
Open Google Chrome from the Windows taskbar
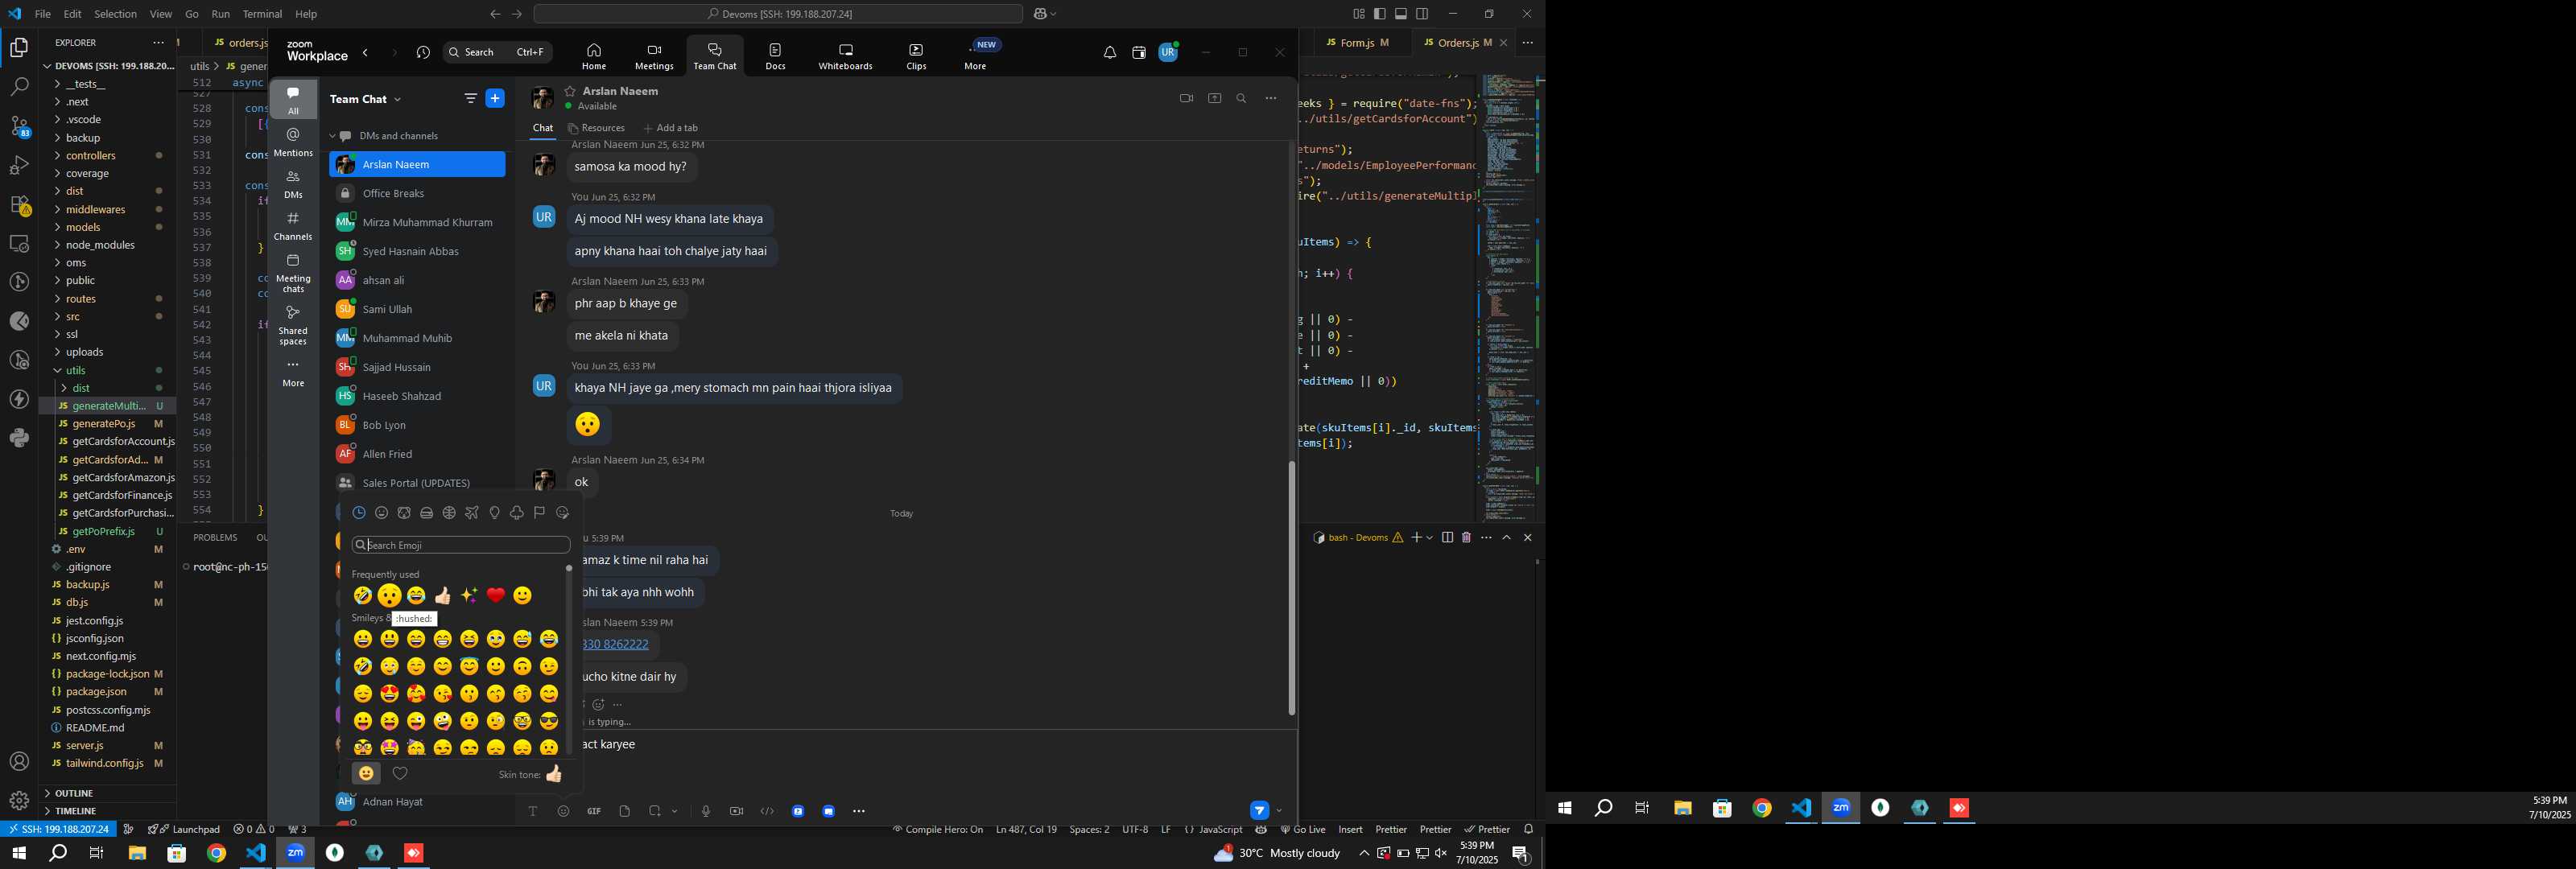(216, 853)
